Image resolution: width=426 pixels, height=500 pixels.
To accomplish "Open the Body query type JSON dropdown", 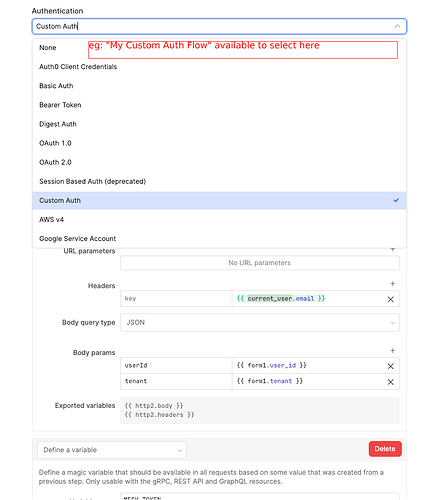I will (x=260, y=323).
